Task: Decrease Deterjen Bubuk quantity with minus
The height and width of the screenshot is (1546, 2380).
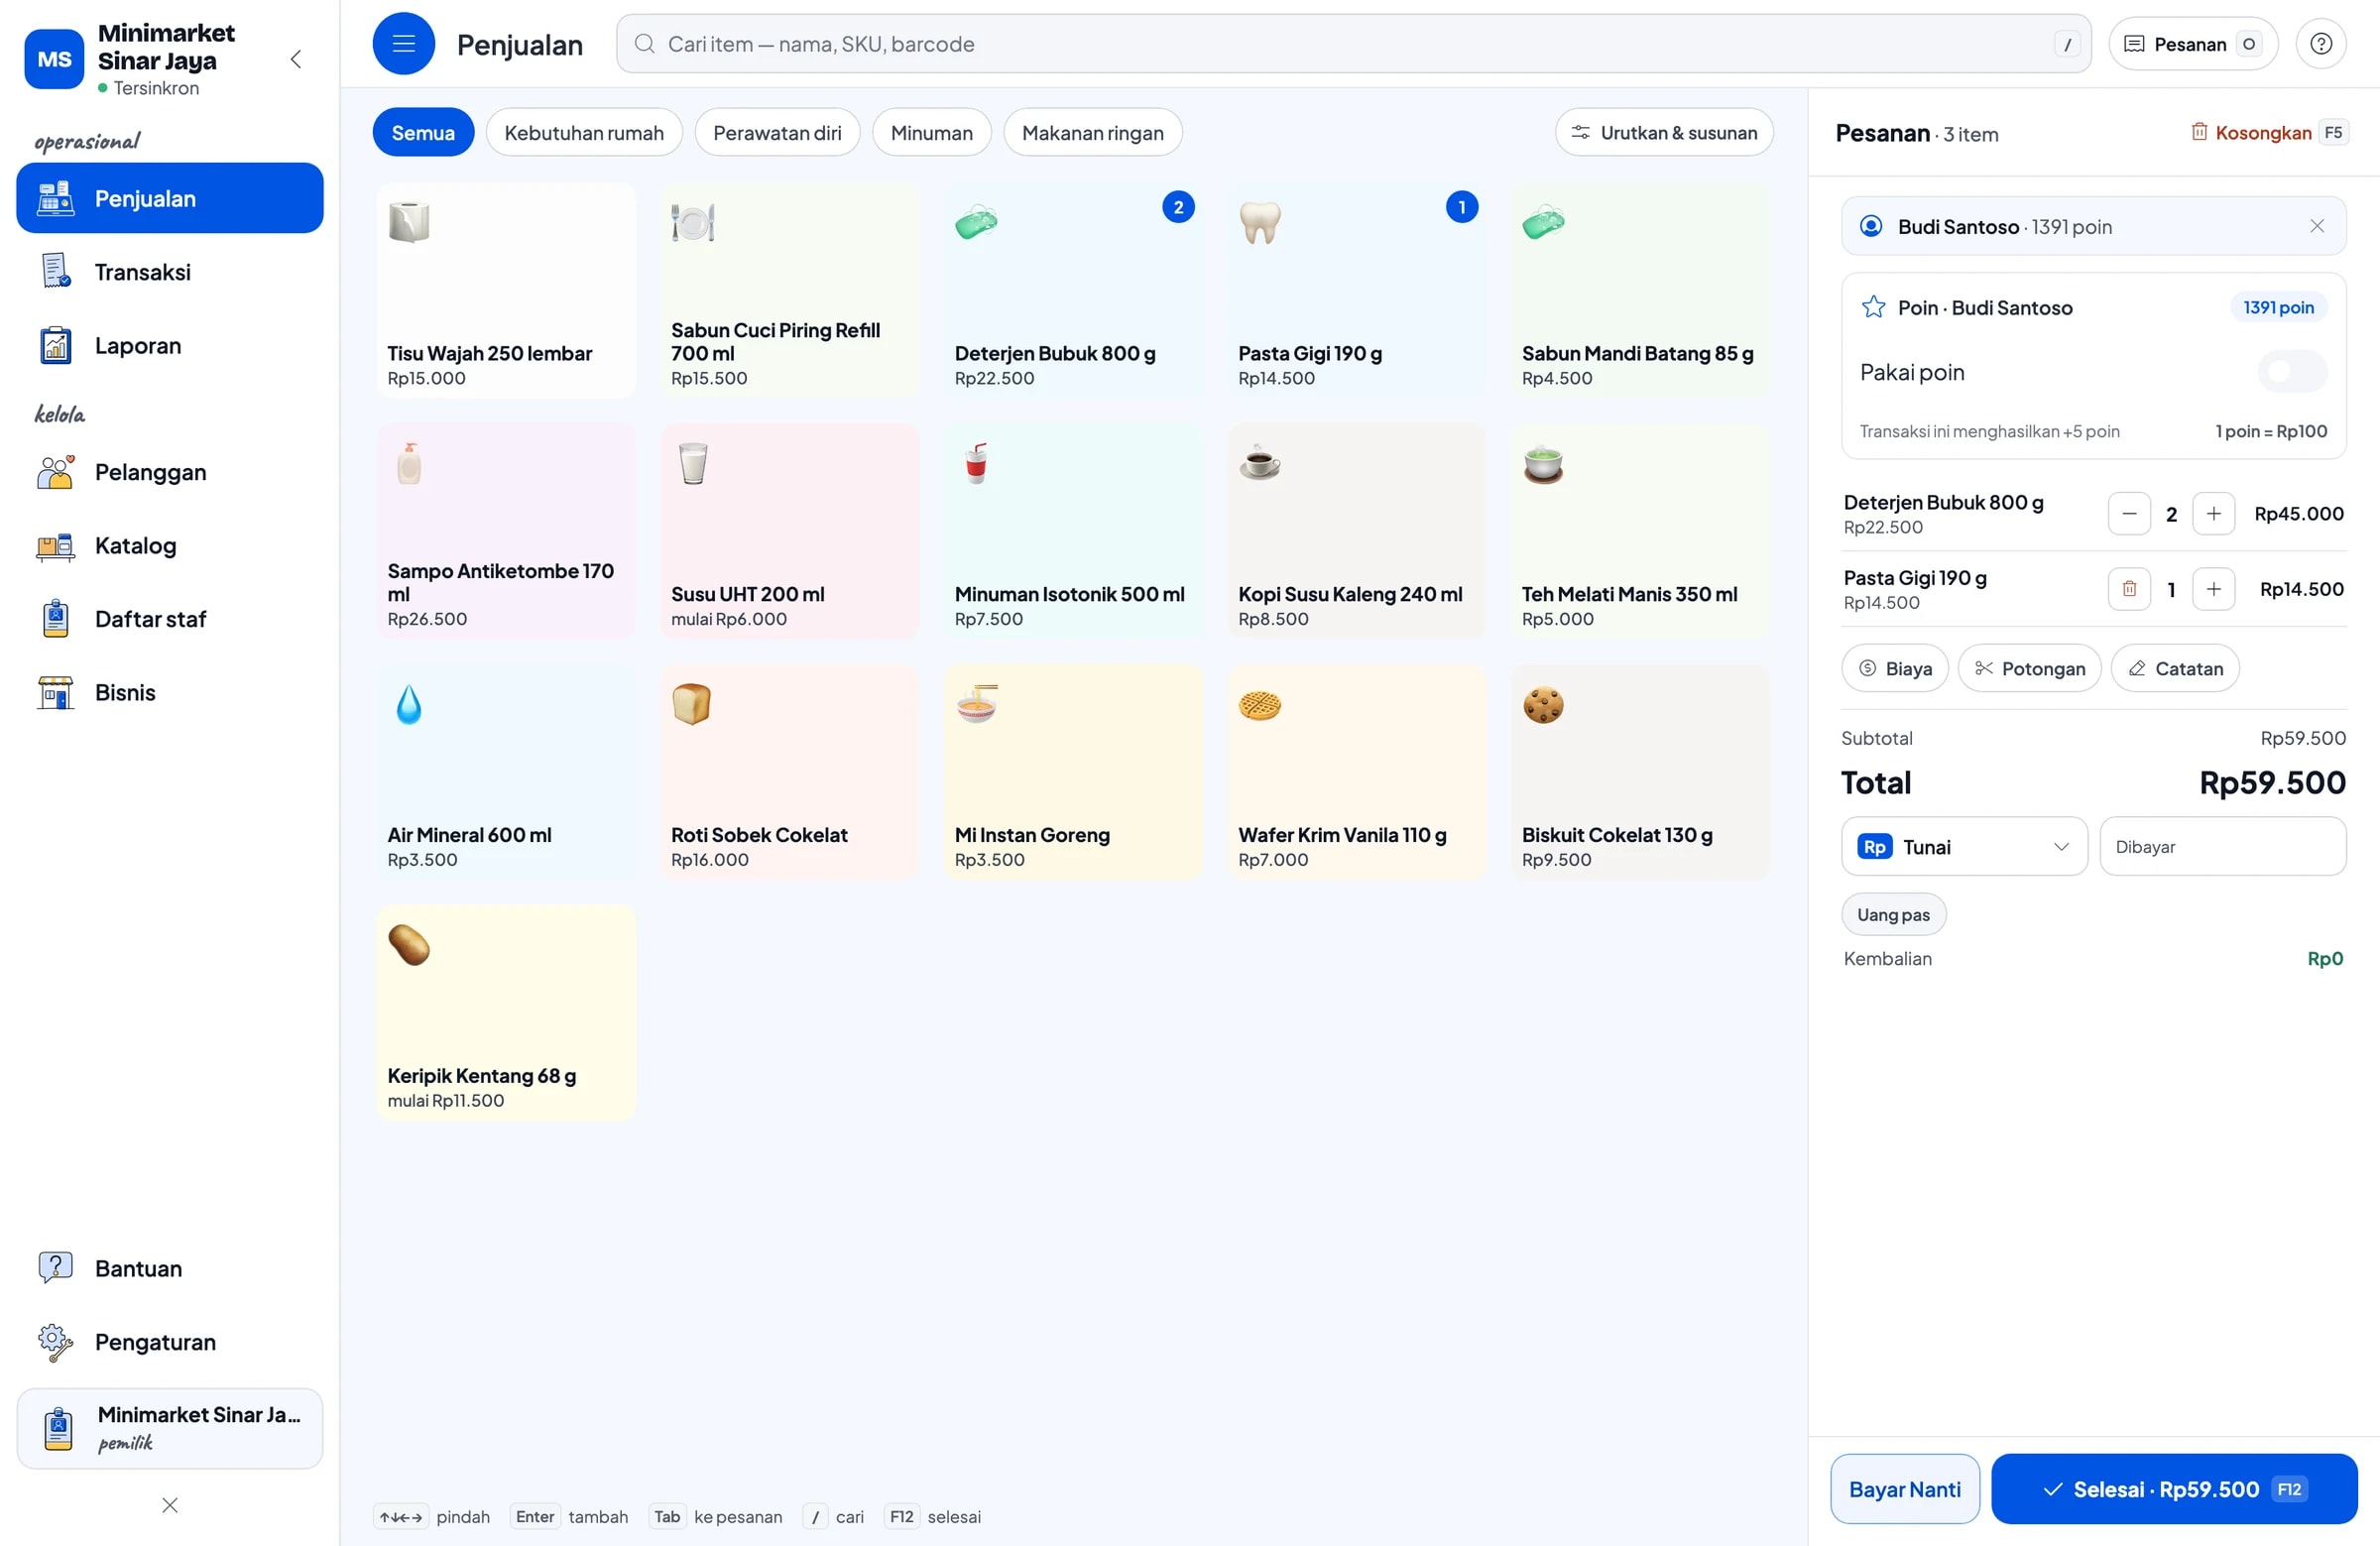Action: (2129, 514)
